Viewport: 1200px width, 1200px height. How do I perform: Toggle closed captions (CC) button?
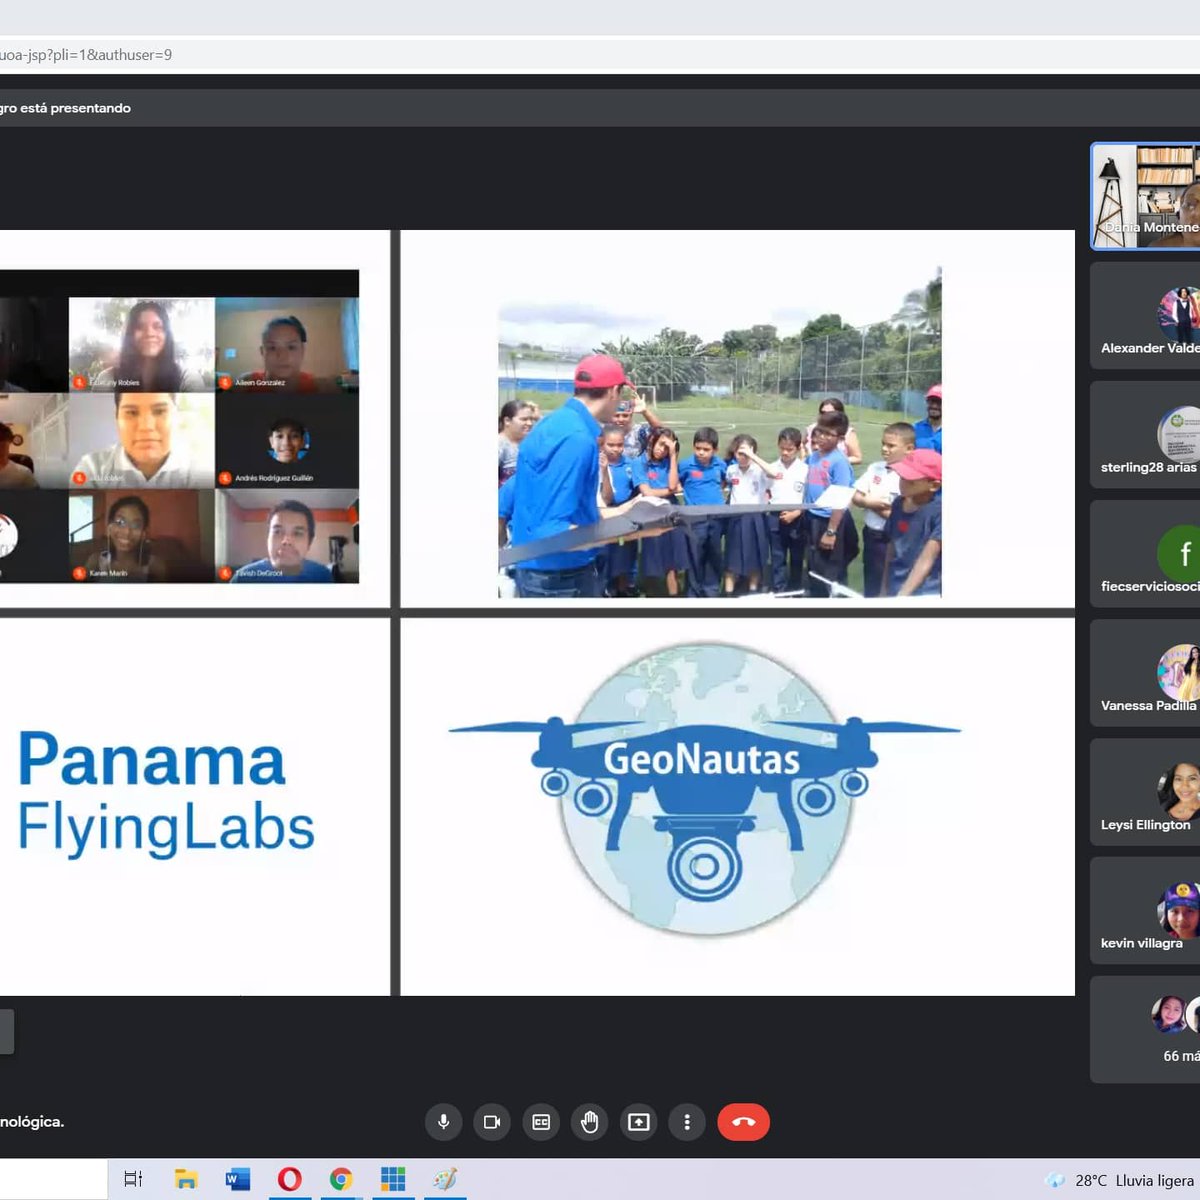pos(541,1122)
